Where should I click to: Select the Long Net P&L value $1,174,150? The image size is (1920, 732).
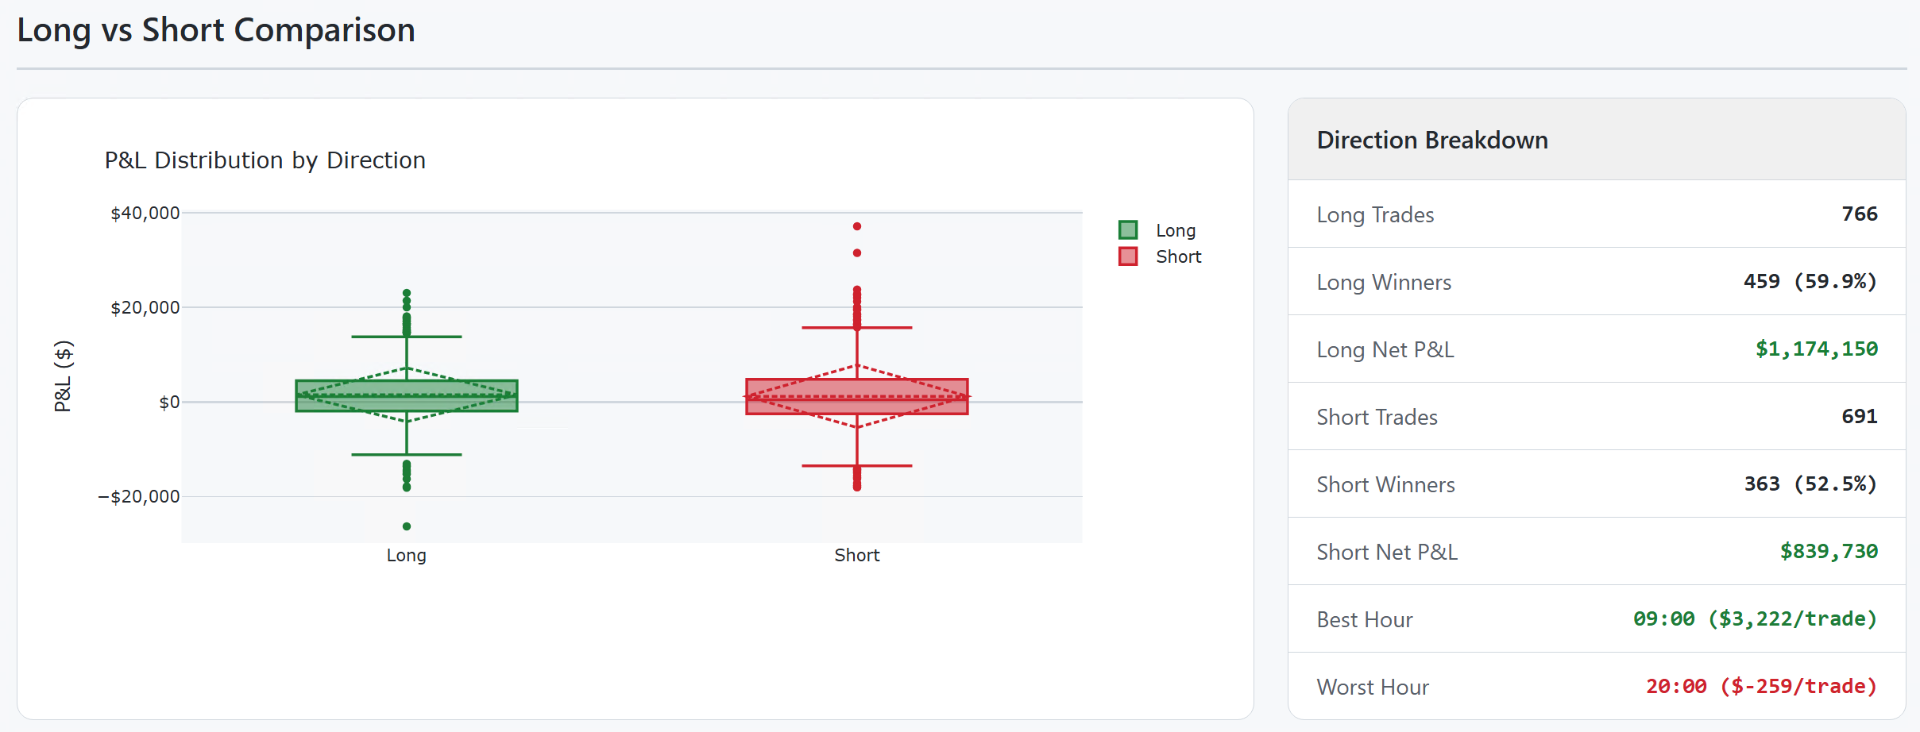pyautogui.click(x=1816, y=349)
